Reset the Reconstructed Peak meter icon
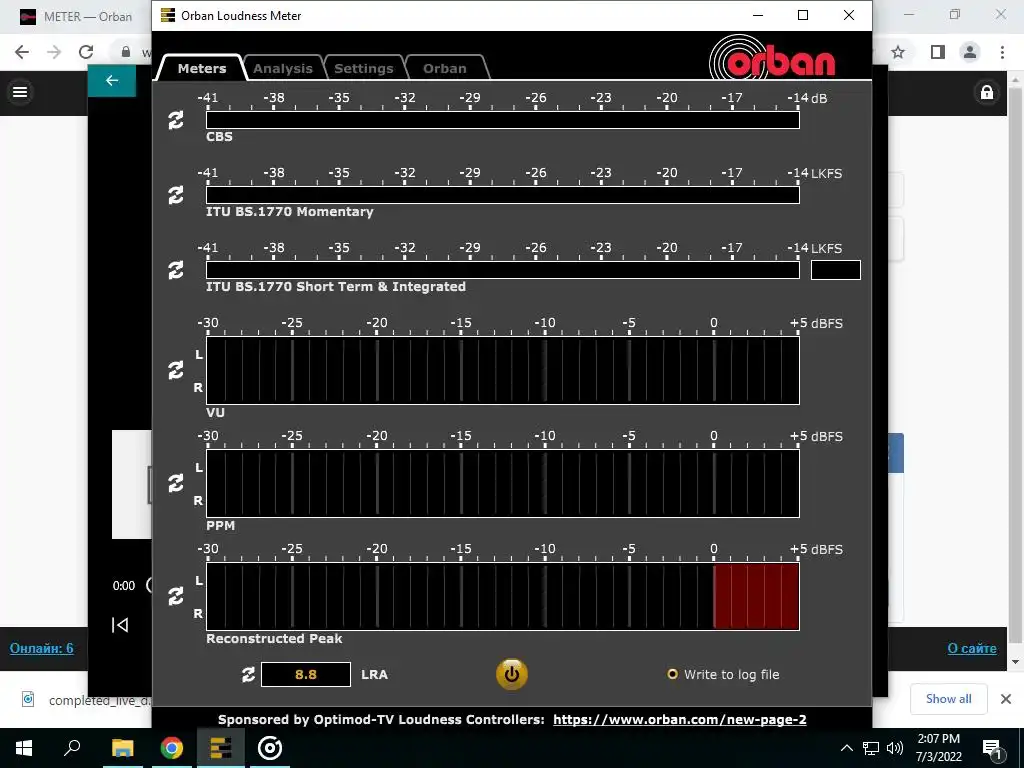 click(176, 596)
